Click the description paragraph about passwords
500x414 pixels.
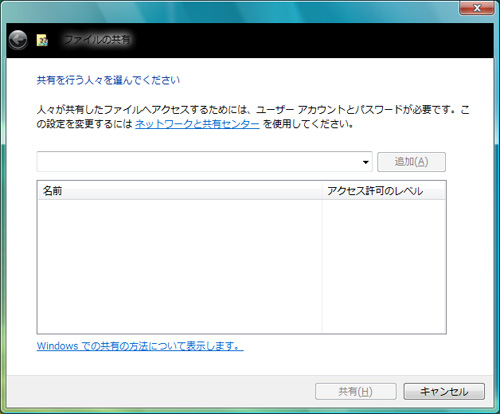253,117
